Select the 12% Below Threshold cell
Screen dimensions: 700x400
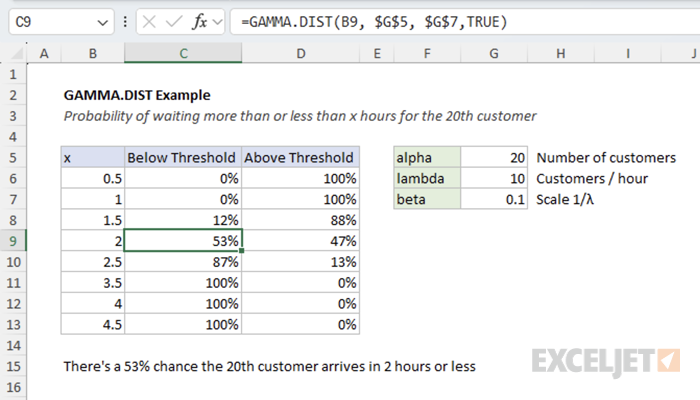click(x=183, y=220)
